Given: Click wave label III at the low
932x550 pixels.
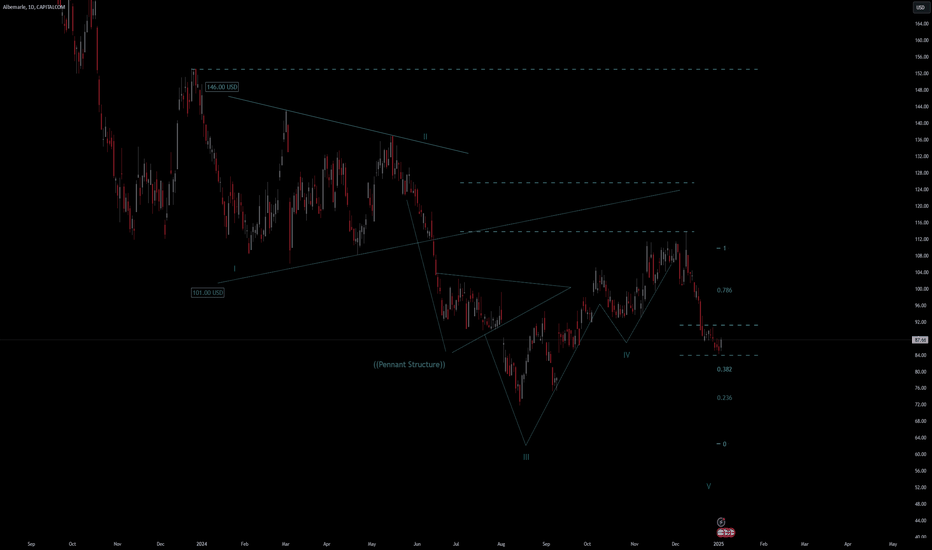Looking at the screenshot, I should tap(526, 457).
